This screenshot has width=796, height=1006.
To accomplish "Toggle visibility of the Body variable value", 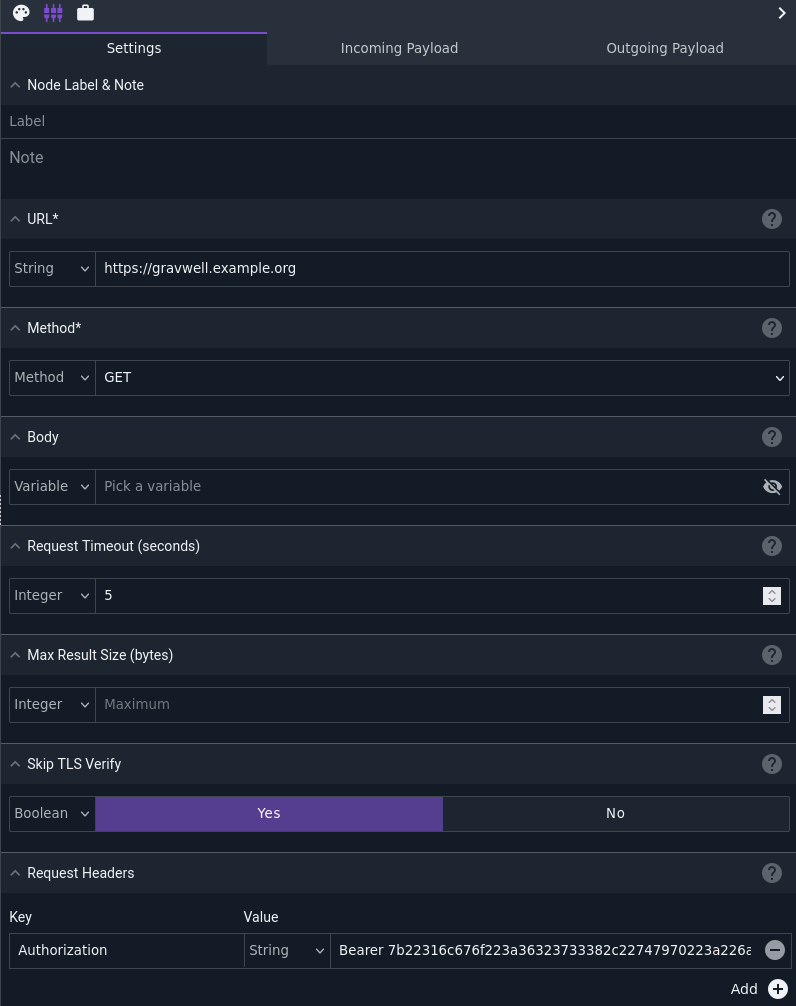I will point(772,487).
